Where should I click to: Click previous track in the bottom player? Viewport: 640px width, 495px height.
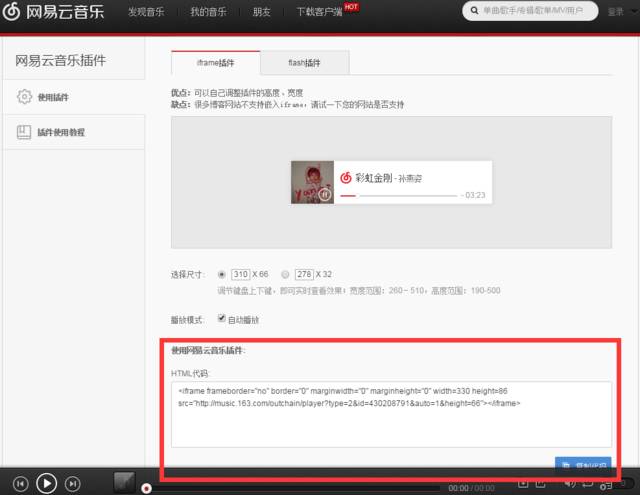pos(20,484)
